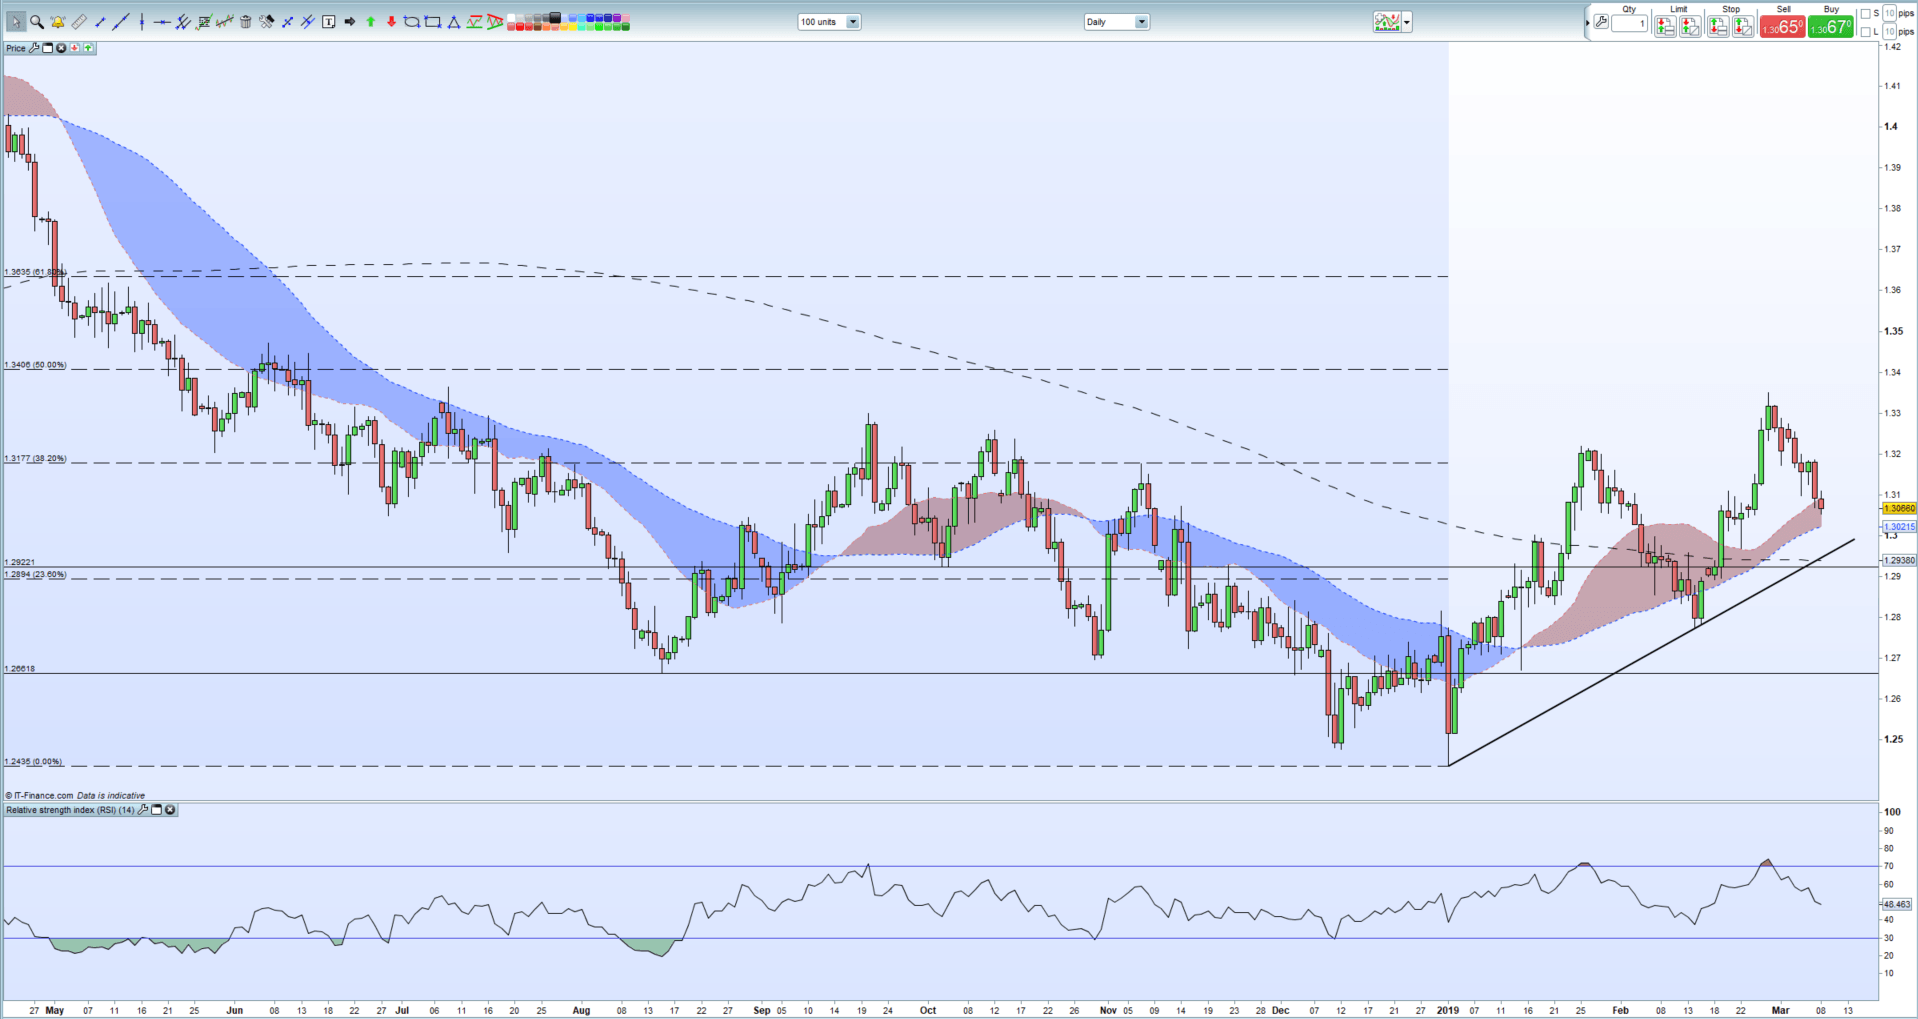The image size is (1918, 1019).
Task: Select the red triangle pattern tool
Action: tap(495, 22)
